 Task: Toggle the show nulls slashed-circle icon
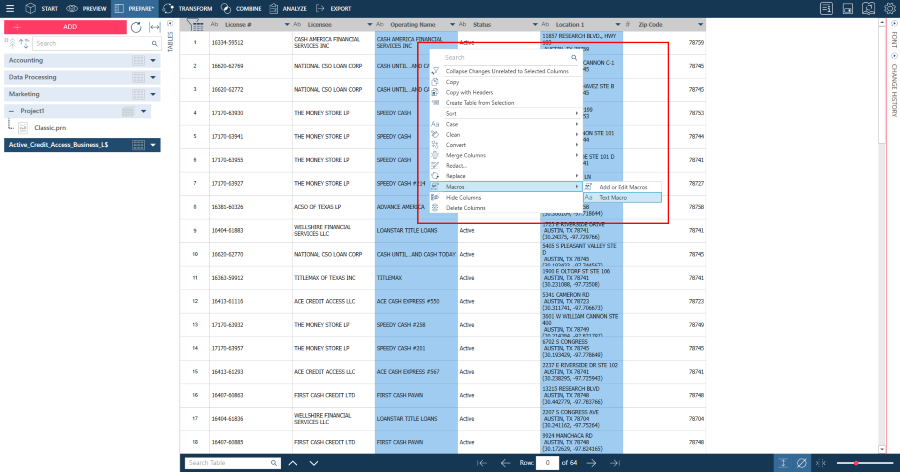[x=802, y=463]
